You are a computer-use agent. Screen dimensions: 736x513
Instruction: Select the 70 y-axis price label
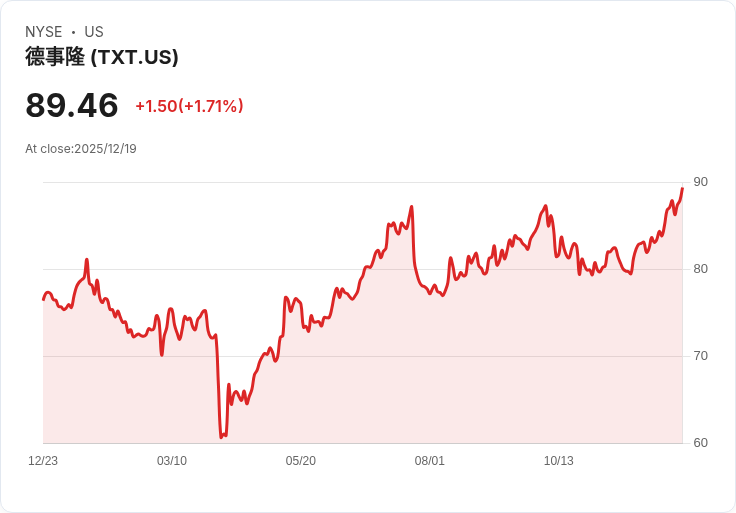[x=700, y=356]
